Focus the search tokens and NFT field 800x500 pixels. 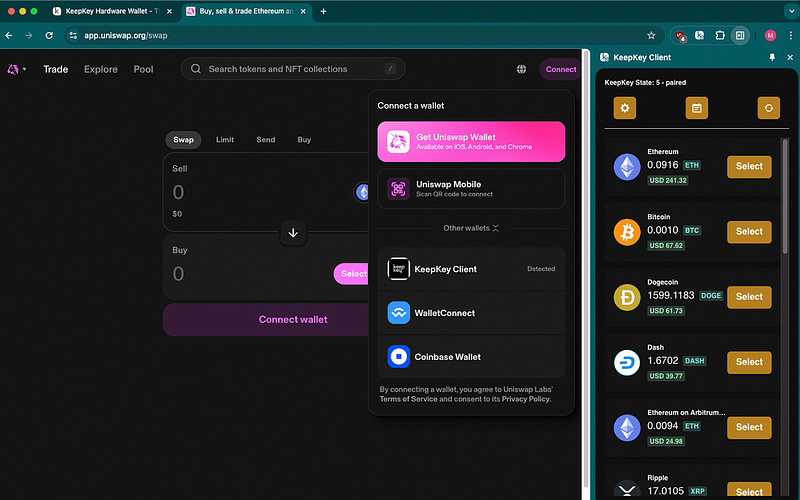(x=290, y=69)
